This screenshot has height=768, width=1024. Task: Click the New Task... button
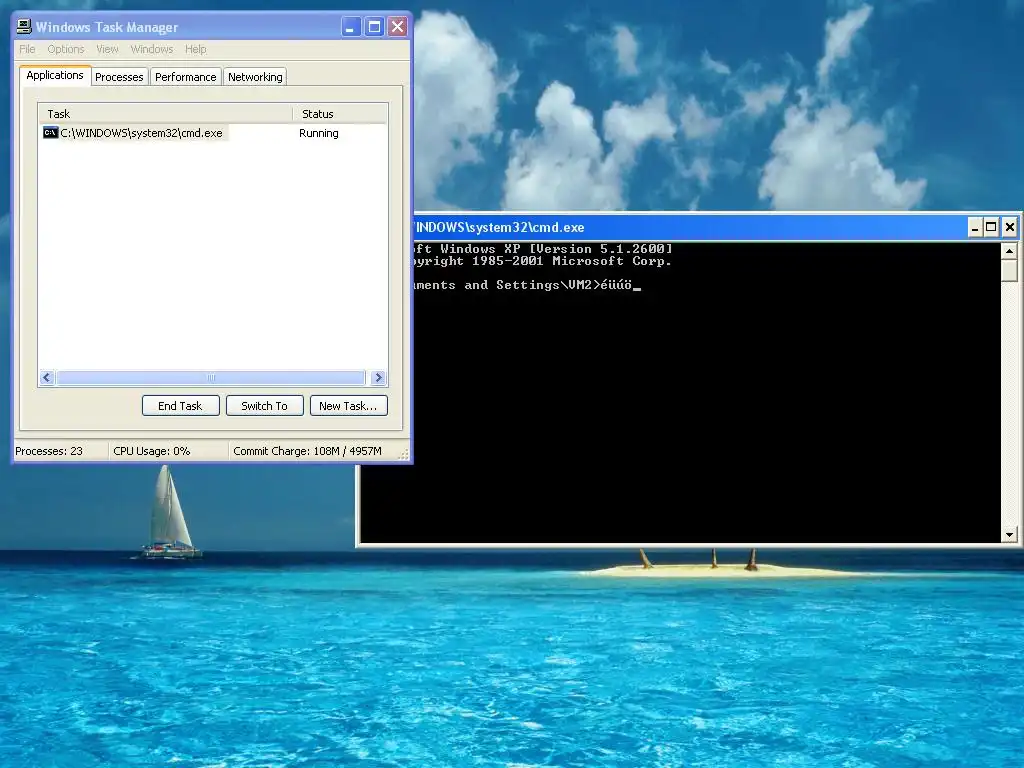(348, 406)
